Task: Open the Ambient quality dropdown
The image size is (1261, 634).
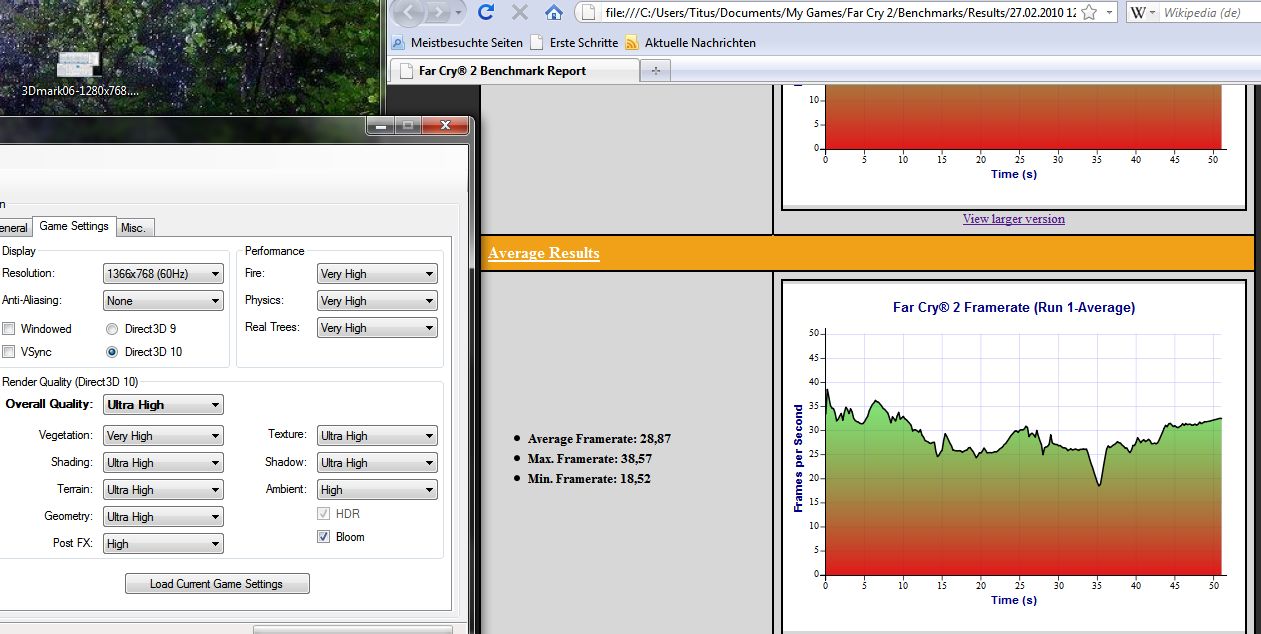Action: click(377, 489)
